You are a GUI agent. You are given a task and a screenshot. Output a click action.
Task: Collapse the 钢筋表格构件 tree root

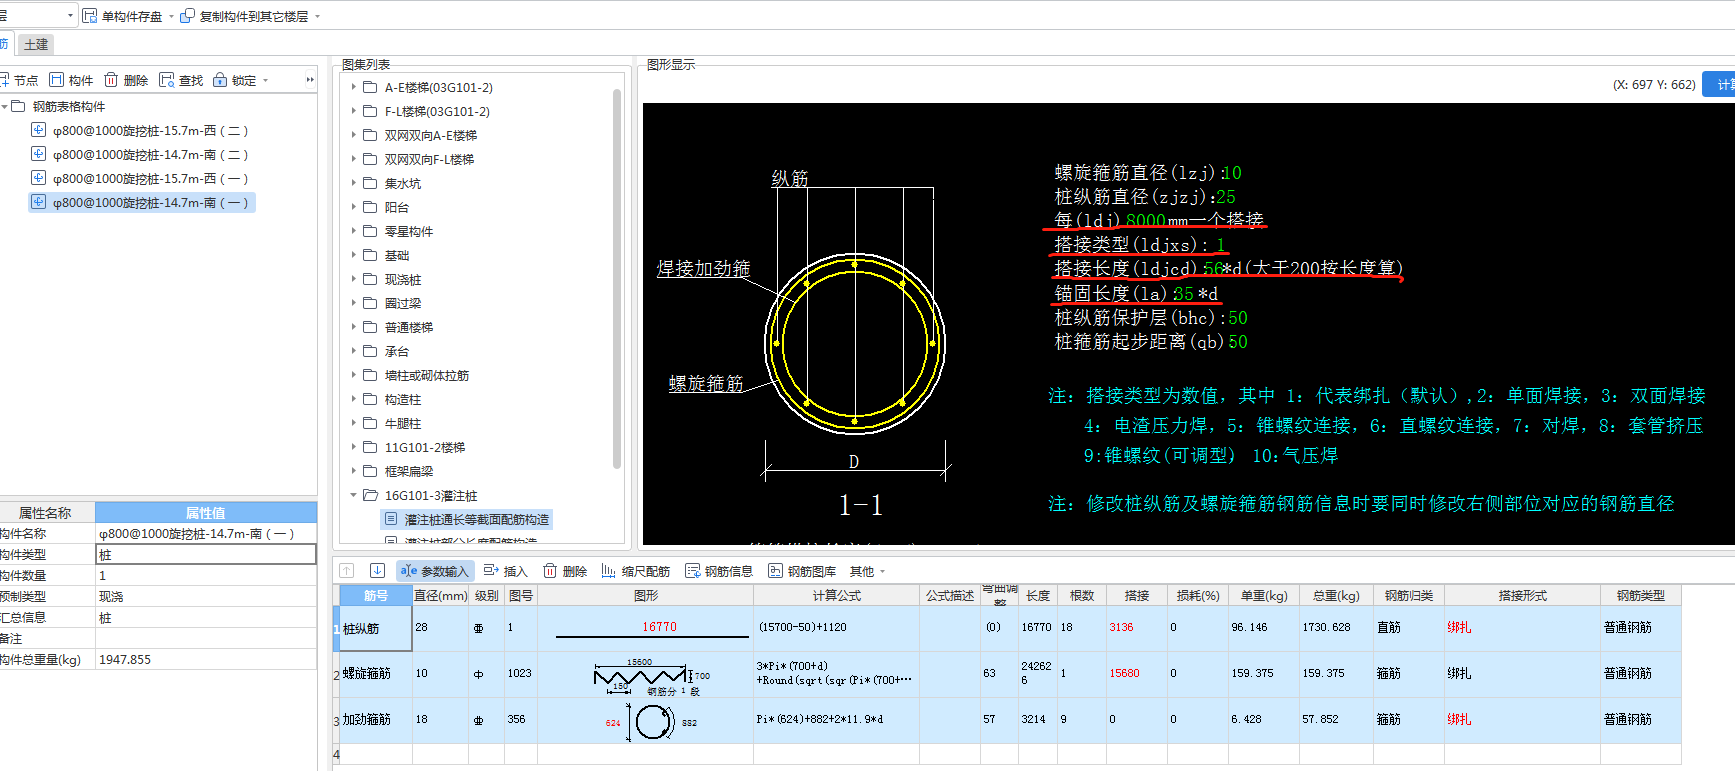point(4,106)
